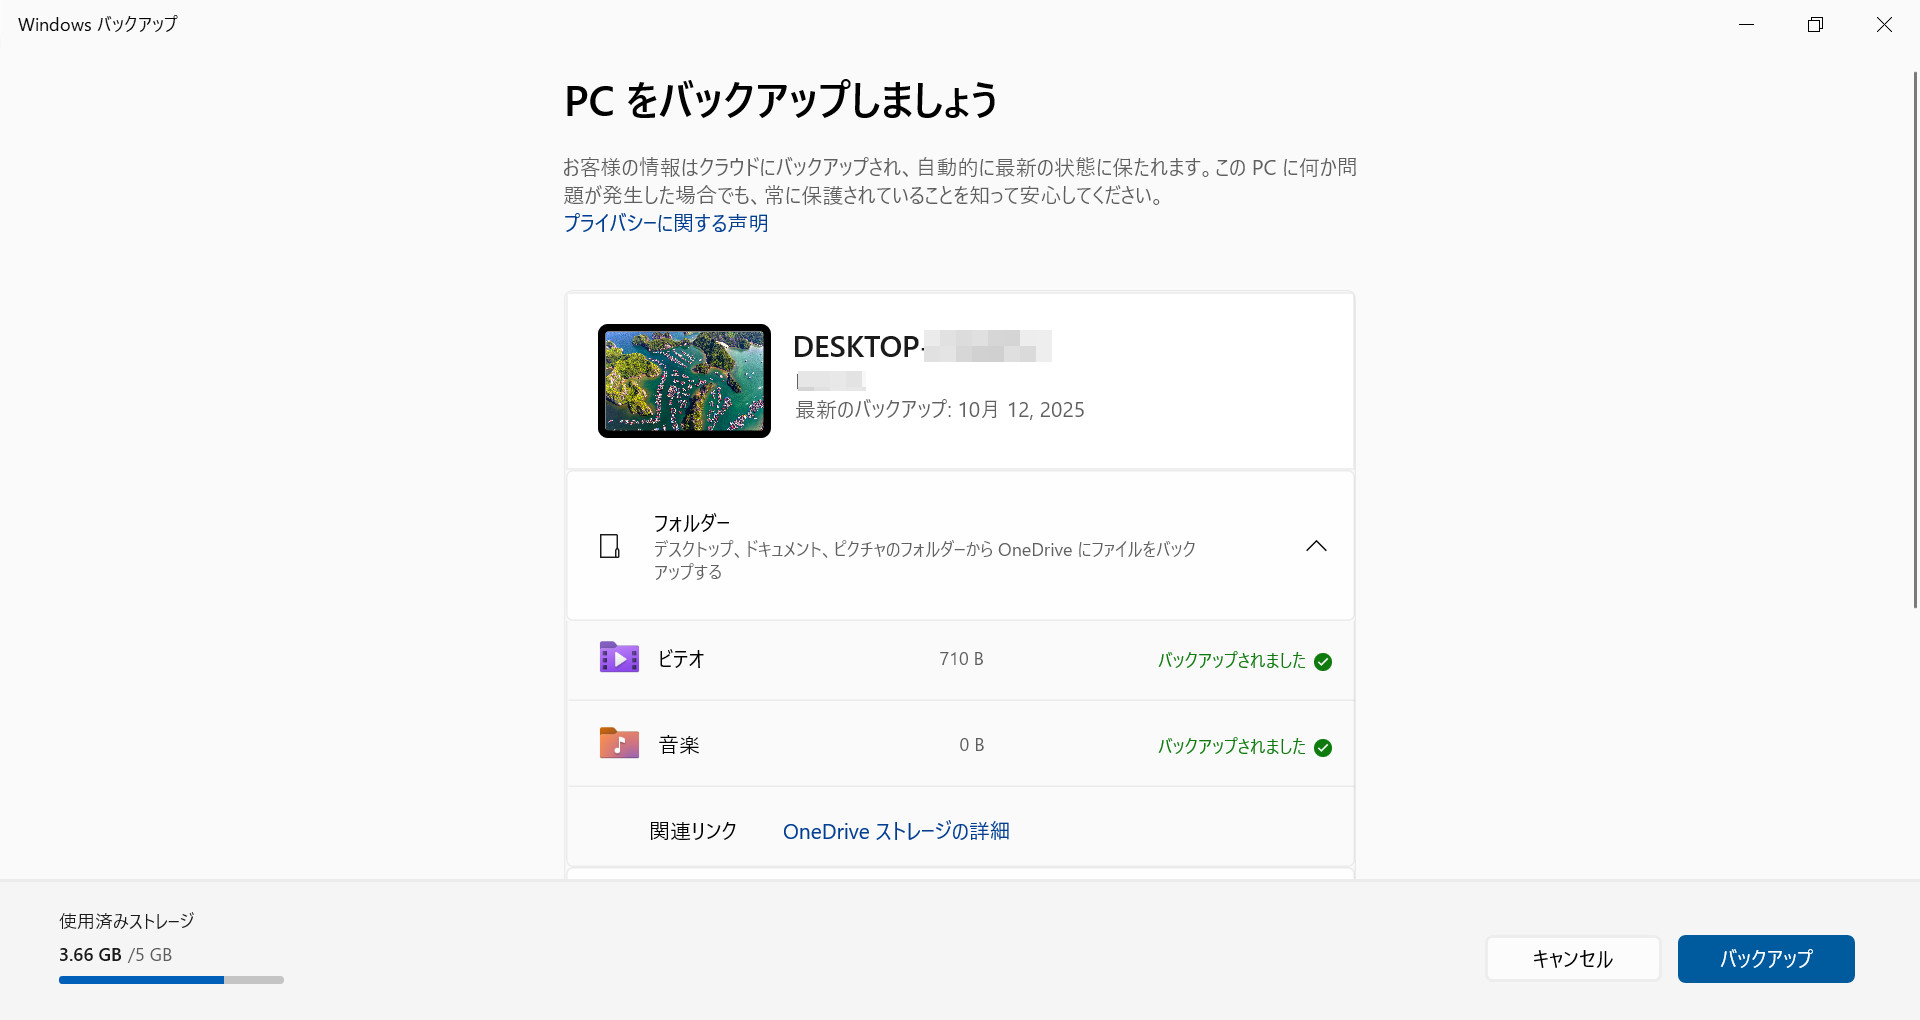
Task: Click the Windows バックアップ title bar label
Action: click(x=96, y=23)
